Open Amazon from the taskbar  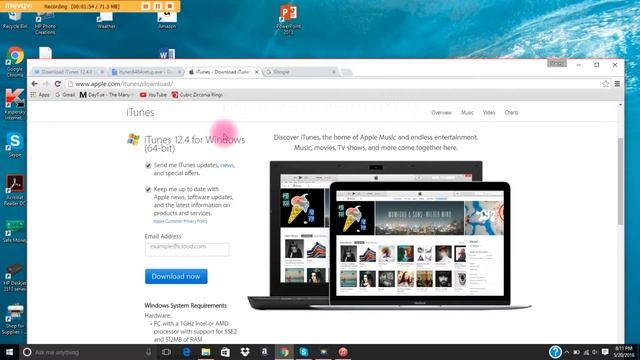[x=264, y=352]
